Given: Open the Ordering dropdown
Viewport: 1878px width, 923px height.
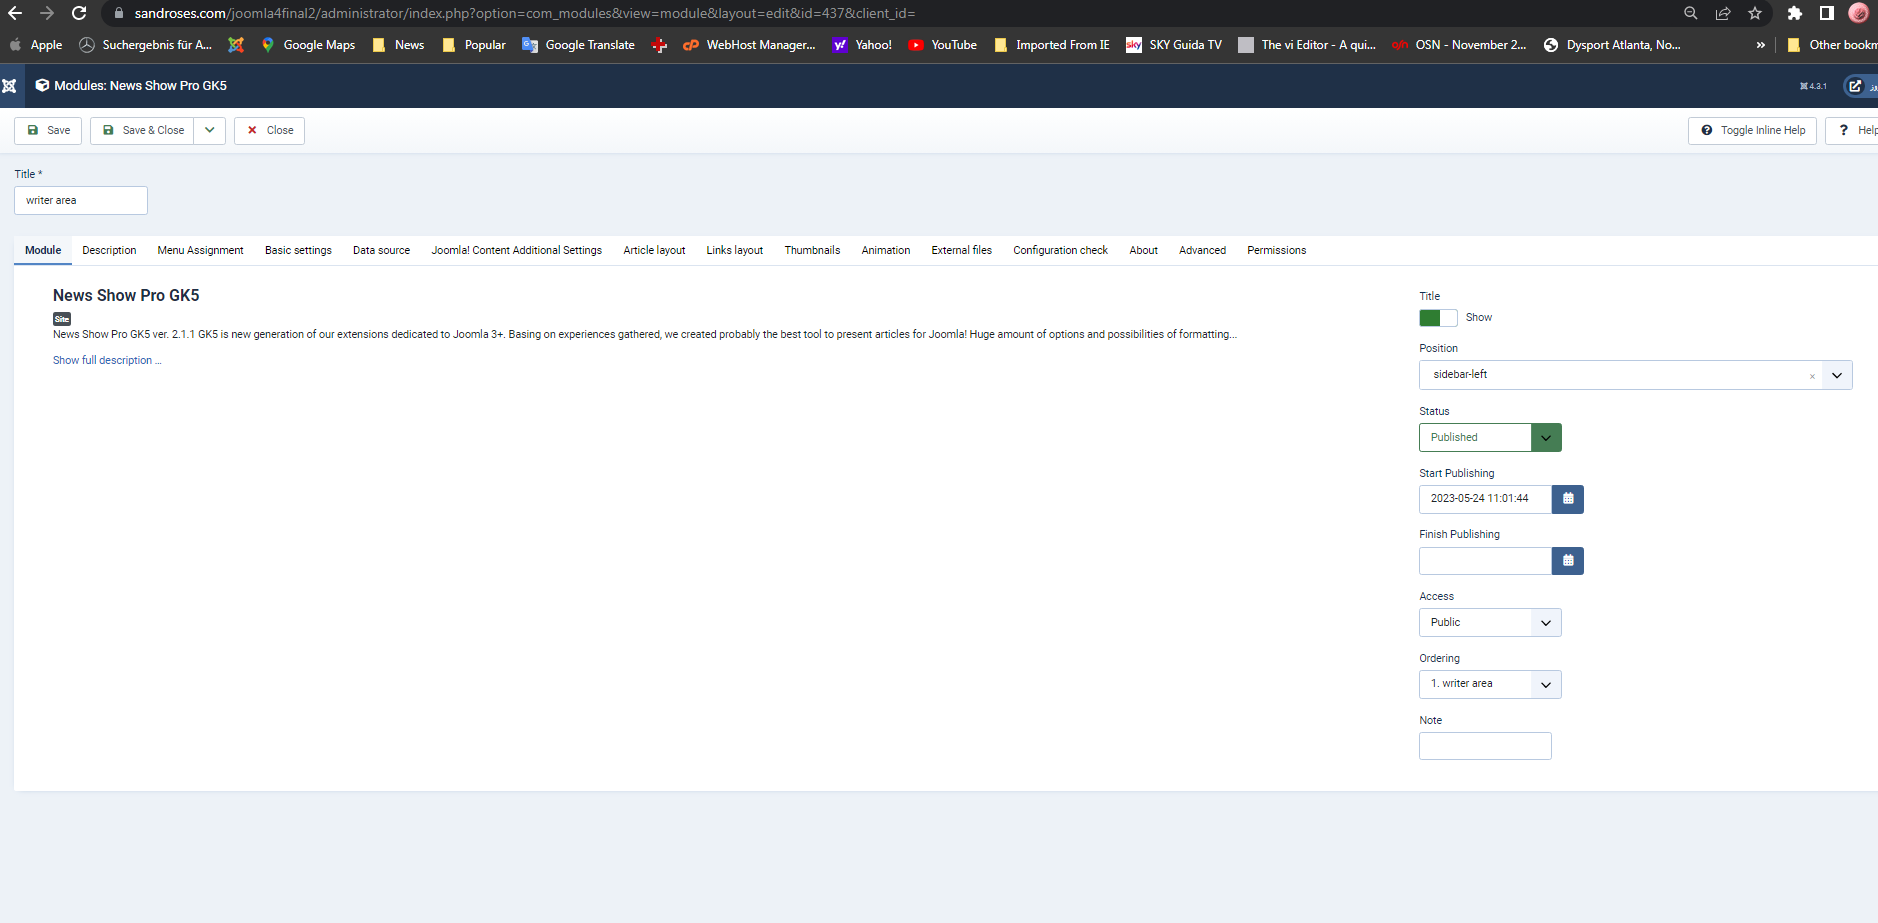Looking at the screenshot, I should pyautogui.click(x=1490, y=685).
